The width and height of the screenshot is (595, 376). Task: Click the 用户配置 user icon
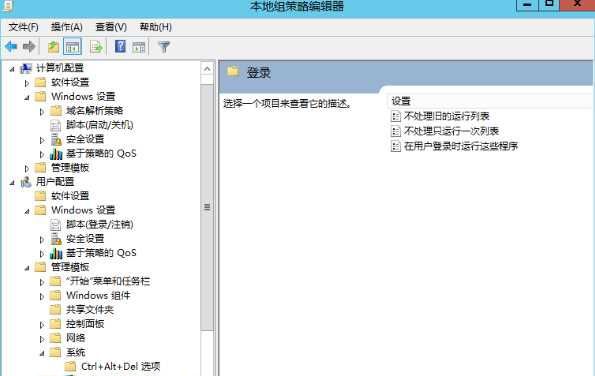26,182
